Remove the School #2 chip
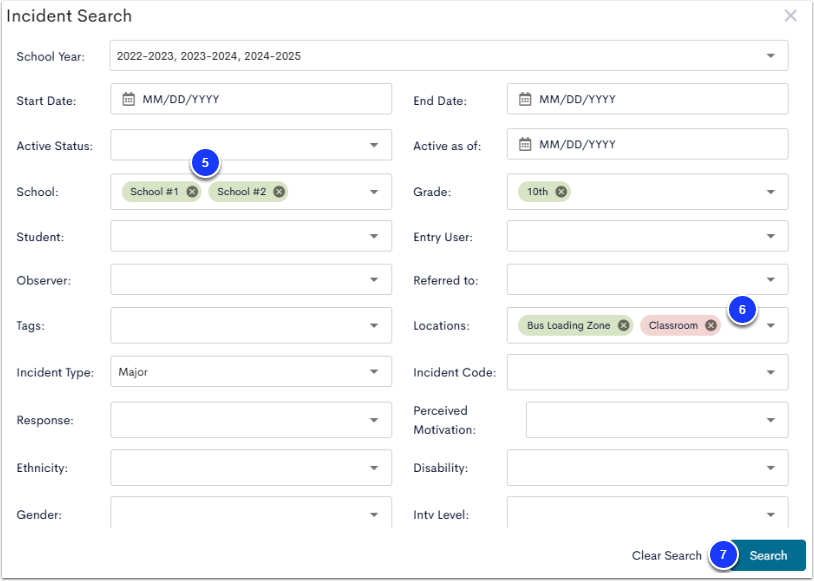 pyautogui.click(x=279, y=192)
